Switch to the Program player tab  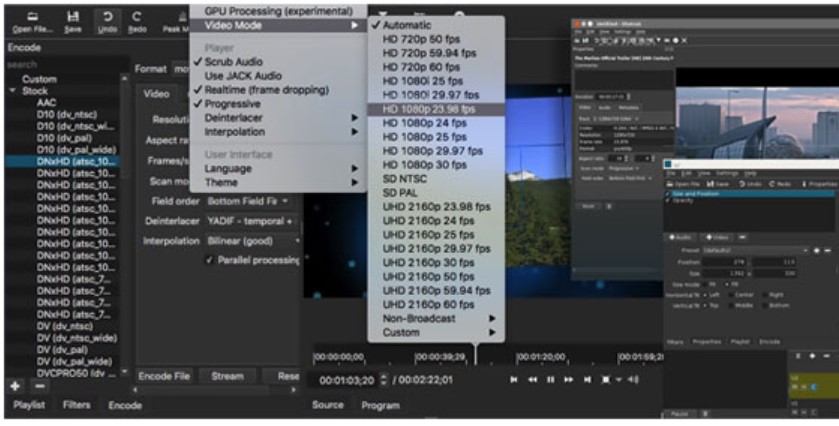(380, 405)
